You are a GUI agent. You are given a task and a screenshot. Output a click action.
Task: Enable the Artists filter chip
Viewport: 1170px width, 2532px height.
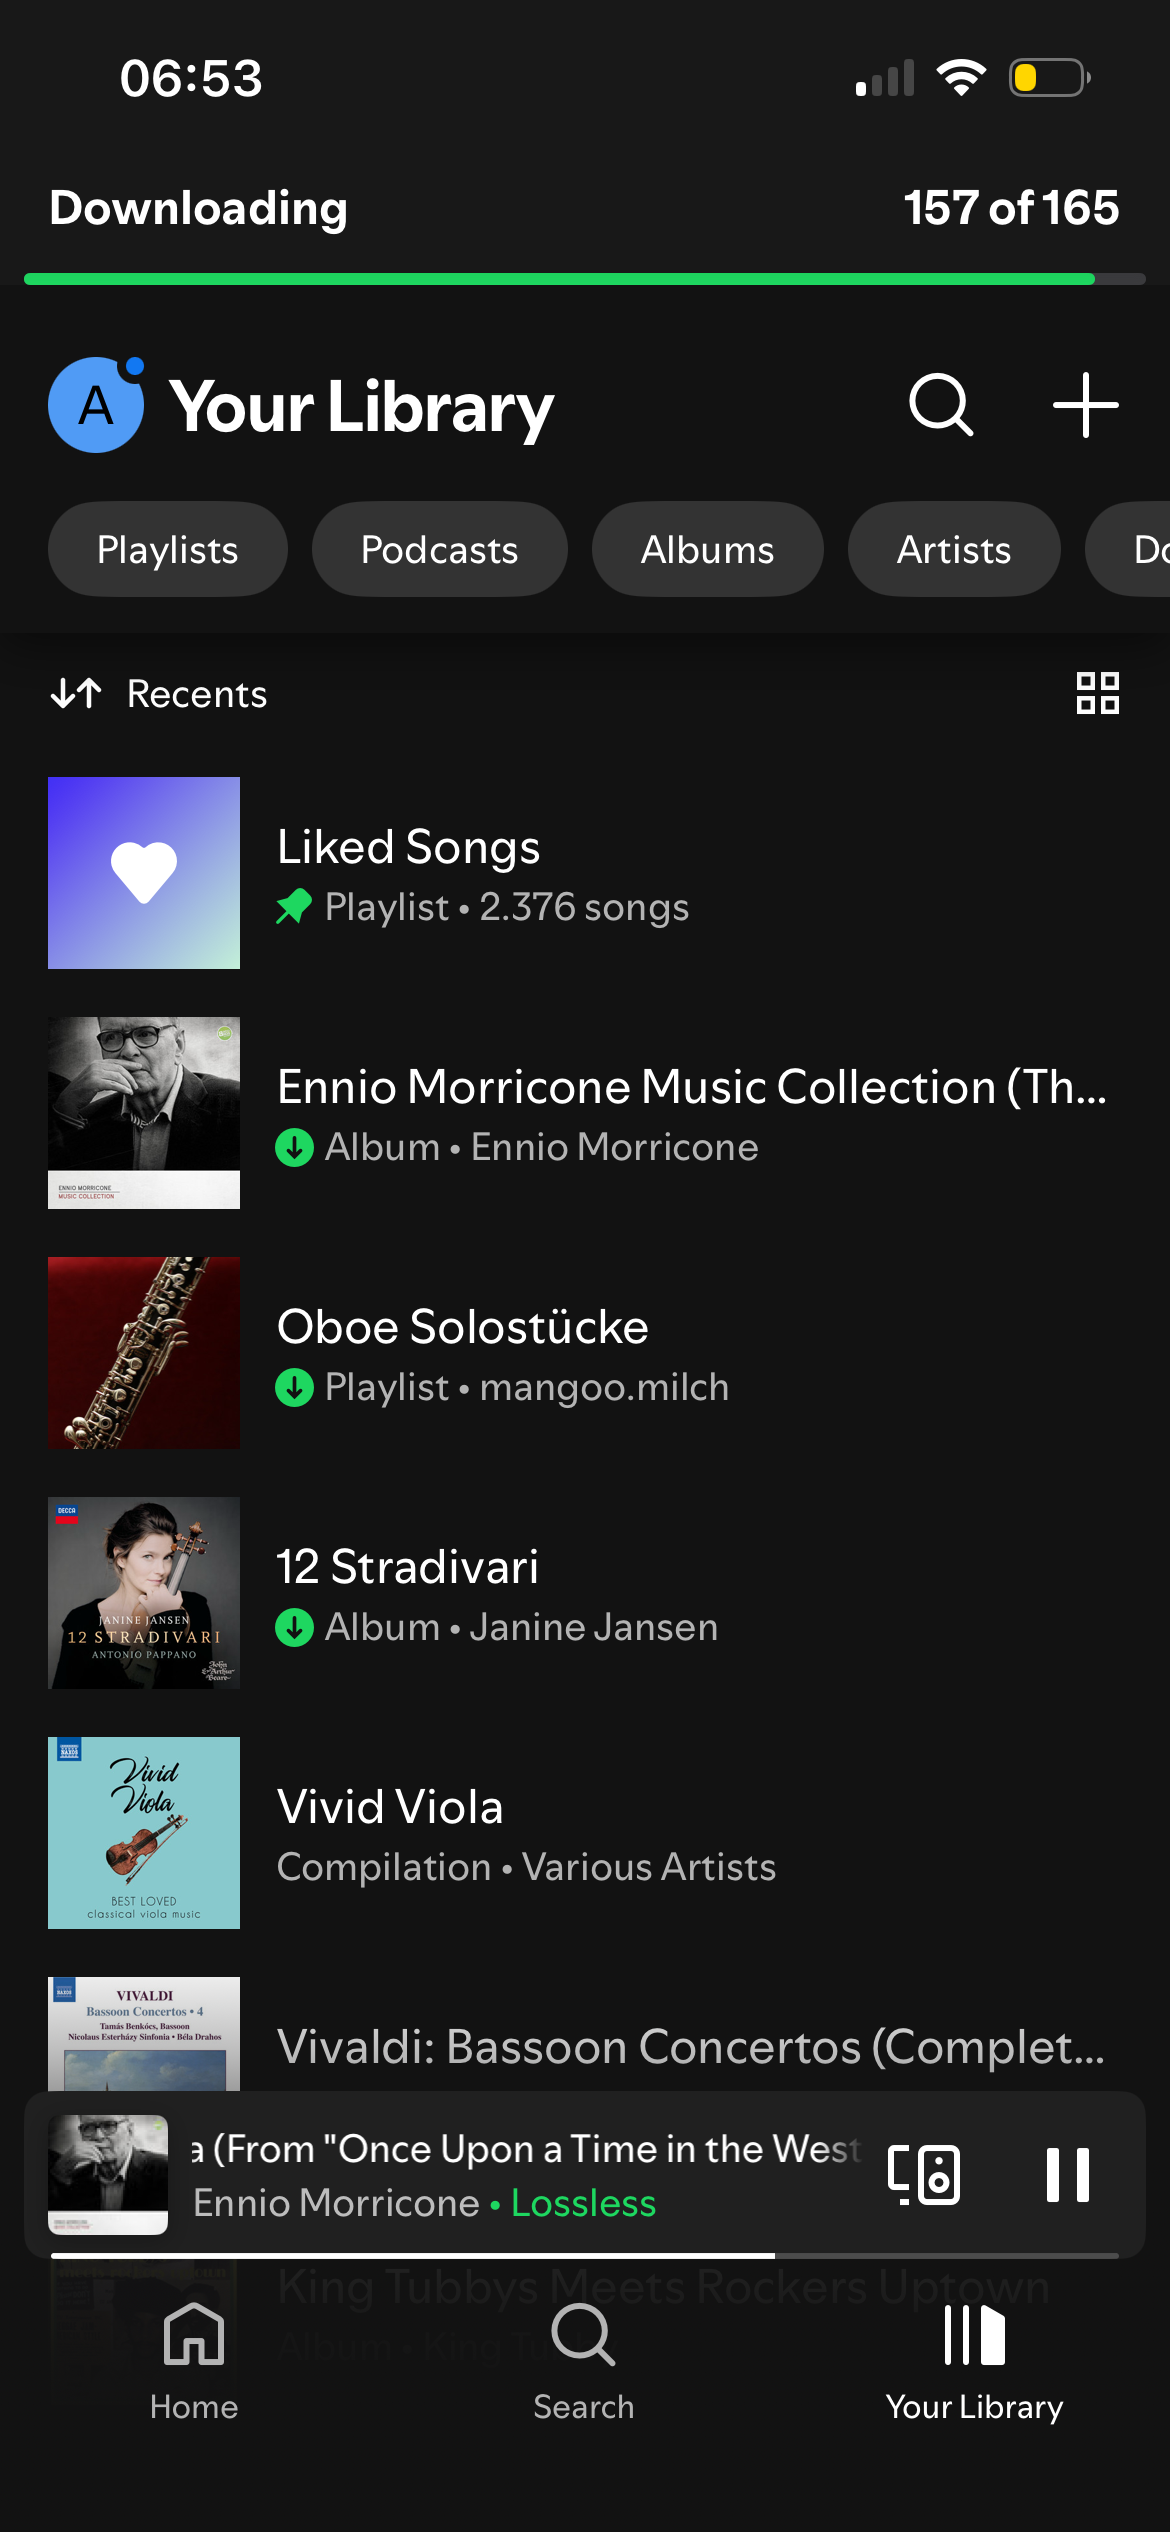click(x=954, y=550)
